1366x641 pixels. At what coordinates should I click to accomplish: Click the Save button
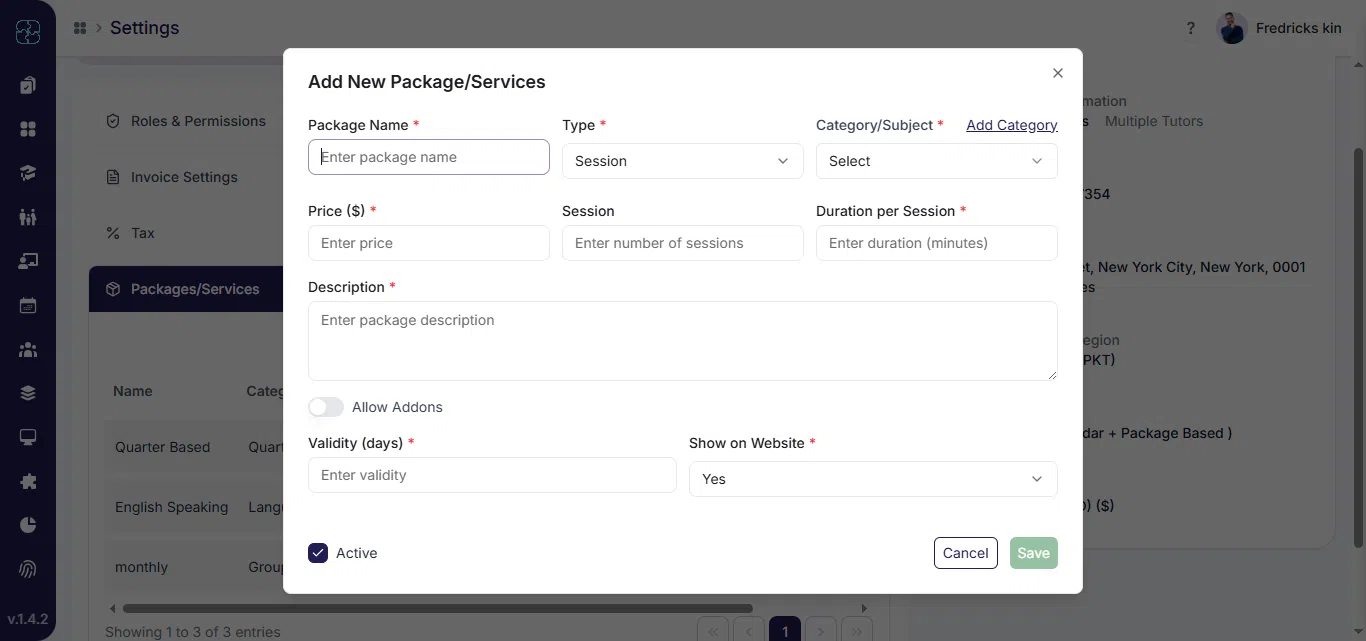tap(1034, 553)
